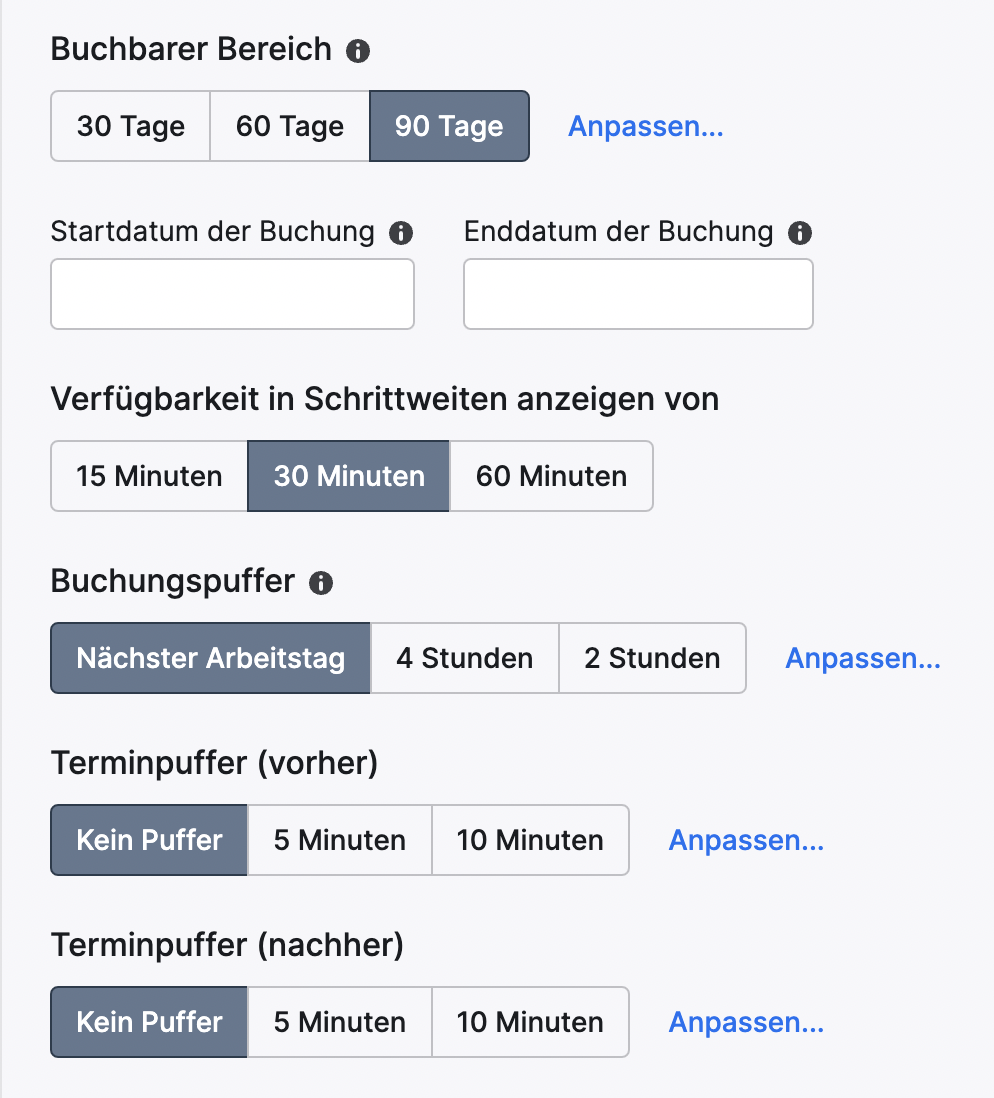Select the 90 Tage booking range
The height and width of the screenshot is (1098, 994).
coord(449,127)
